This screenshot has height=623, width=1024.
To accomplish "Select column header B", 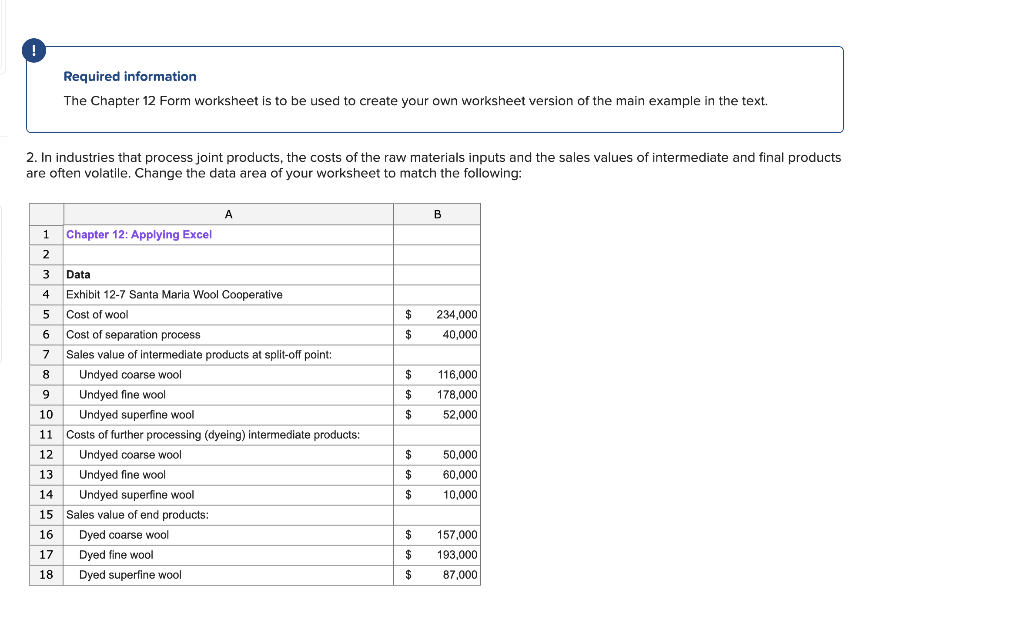I will [436, 213].
